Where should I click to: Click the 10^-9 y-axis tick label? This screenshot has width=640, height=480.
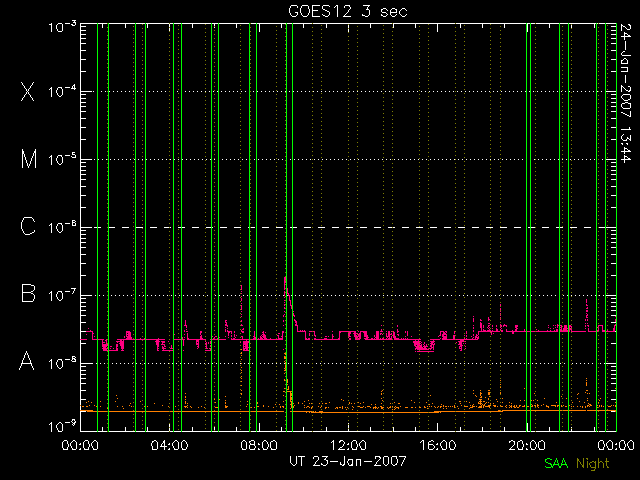coord(62,427)
